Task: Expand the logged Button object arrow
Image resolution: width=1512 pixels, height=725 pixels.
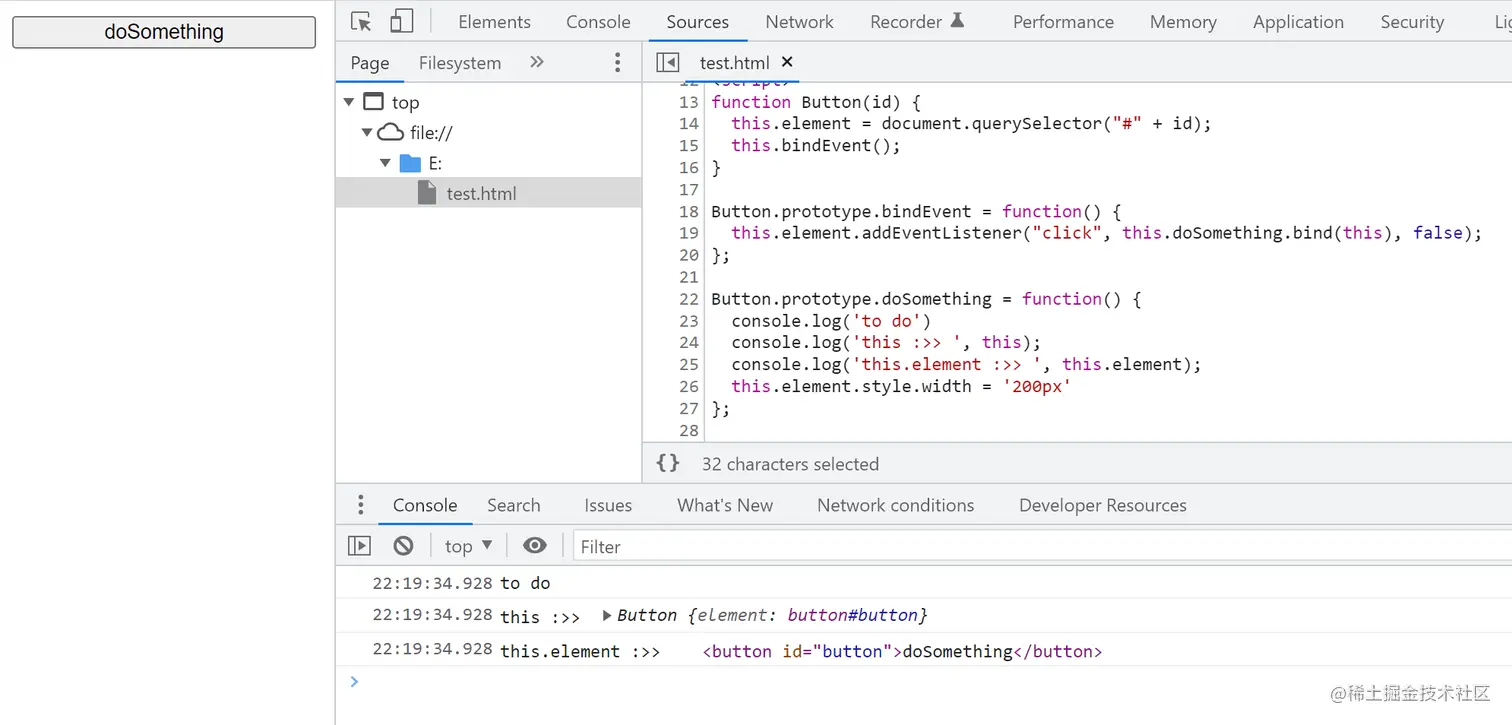Action: point(607,615)
